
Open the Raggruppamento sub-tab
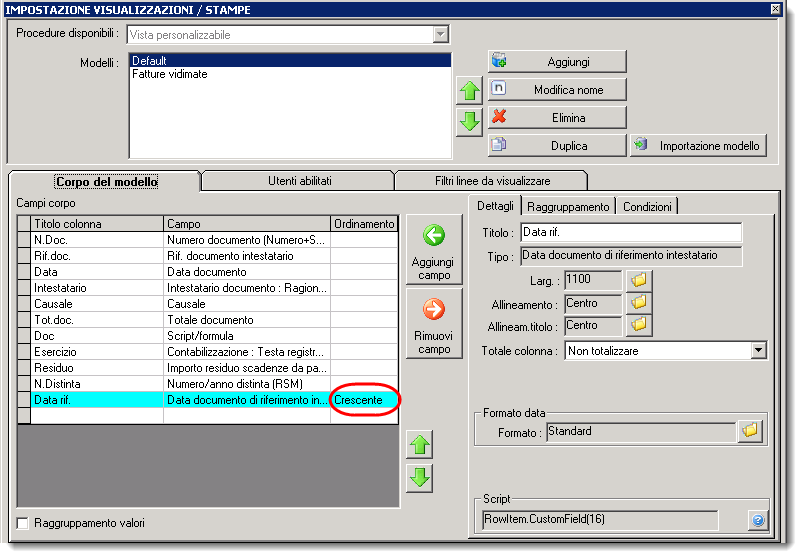568,207
